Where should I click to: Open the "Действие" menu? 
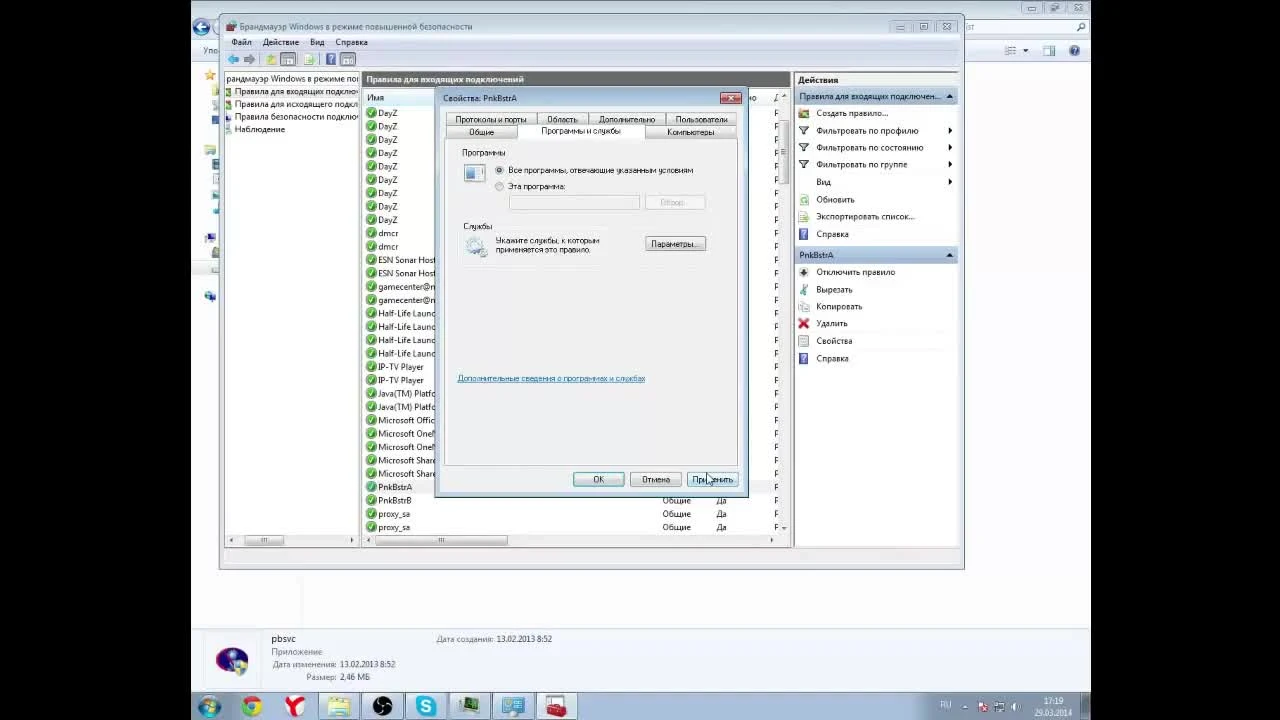click(280, 42)
